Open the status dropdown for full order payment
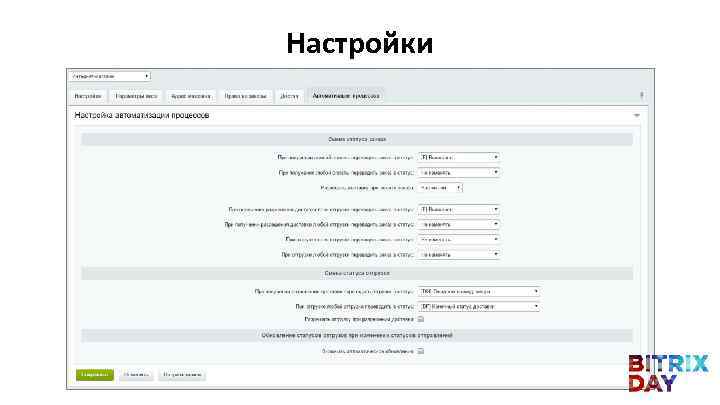Viewport: 720px width, 405px height. coord(458,158)
